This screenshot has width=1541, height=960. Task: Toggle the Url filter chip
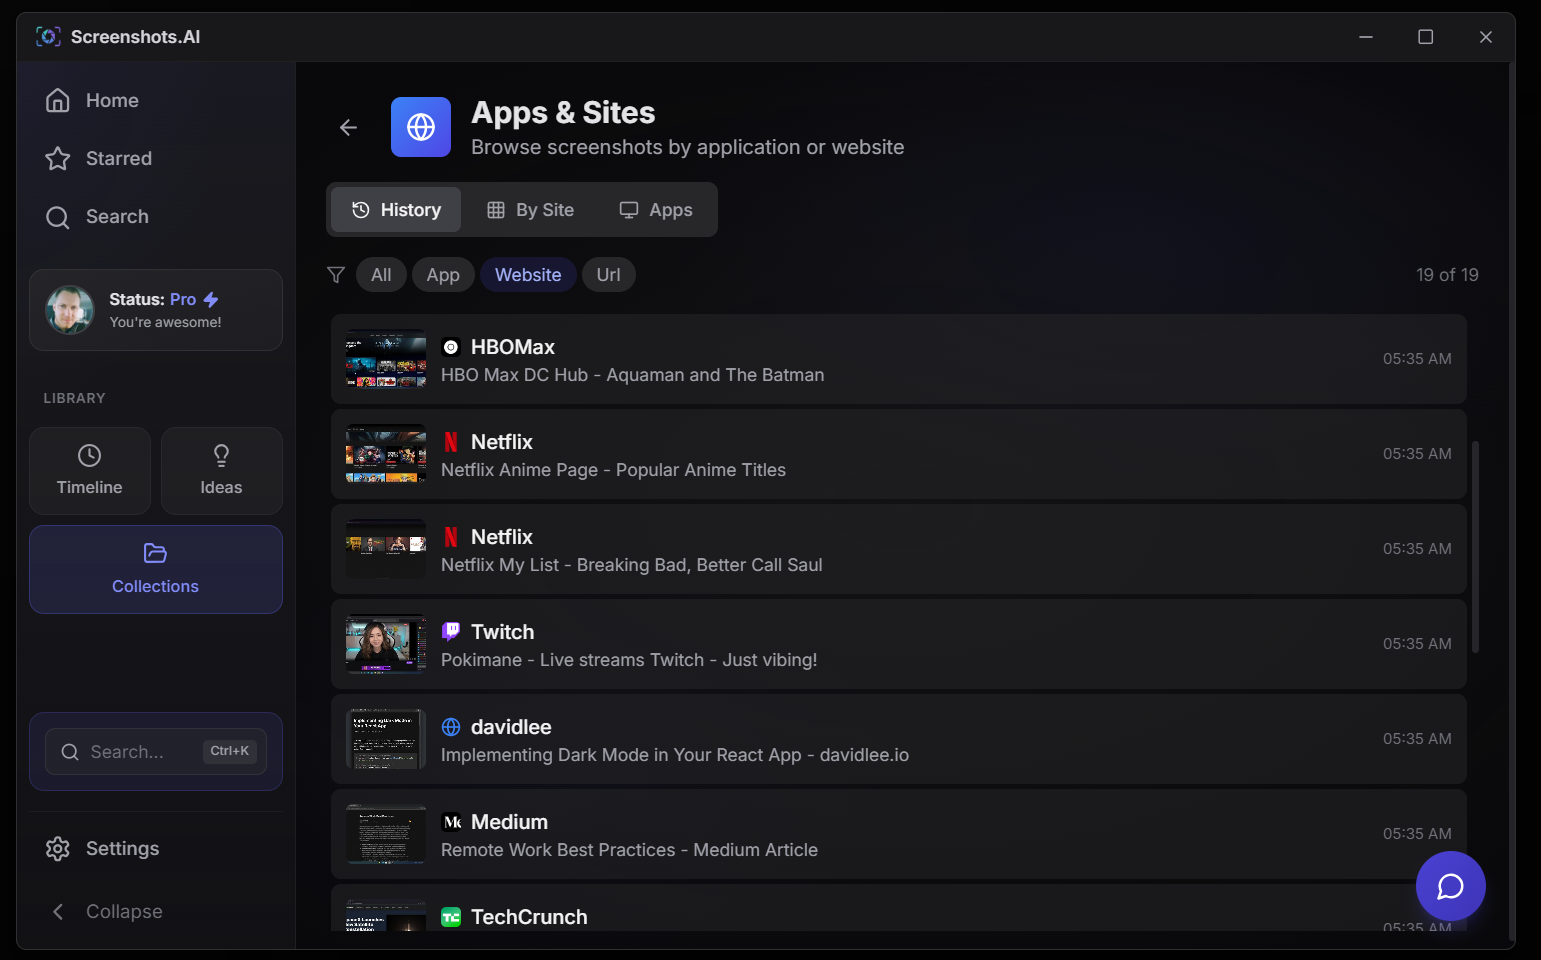pyautogui.click(x=608, y=274)
